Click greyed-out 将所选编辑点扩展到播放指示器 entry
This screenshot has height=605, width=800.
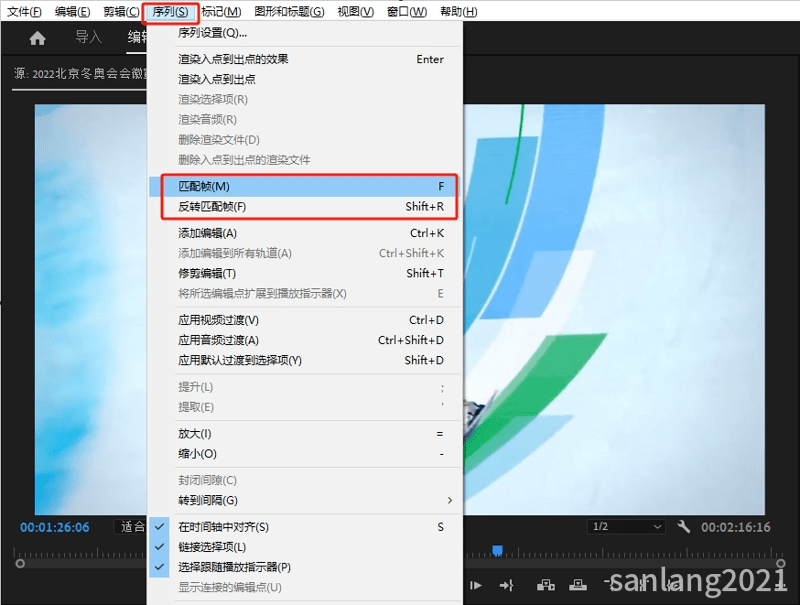click(x=305, y=293)
